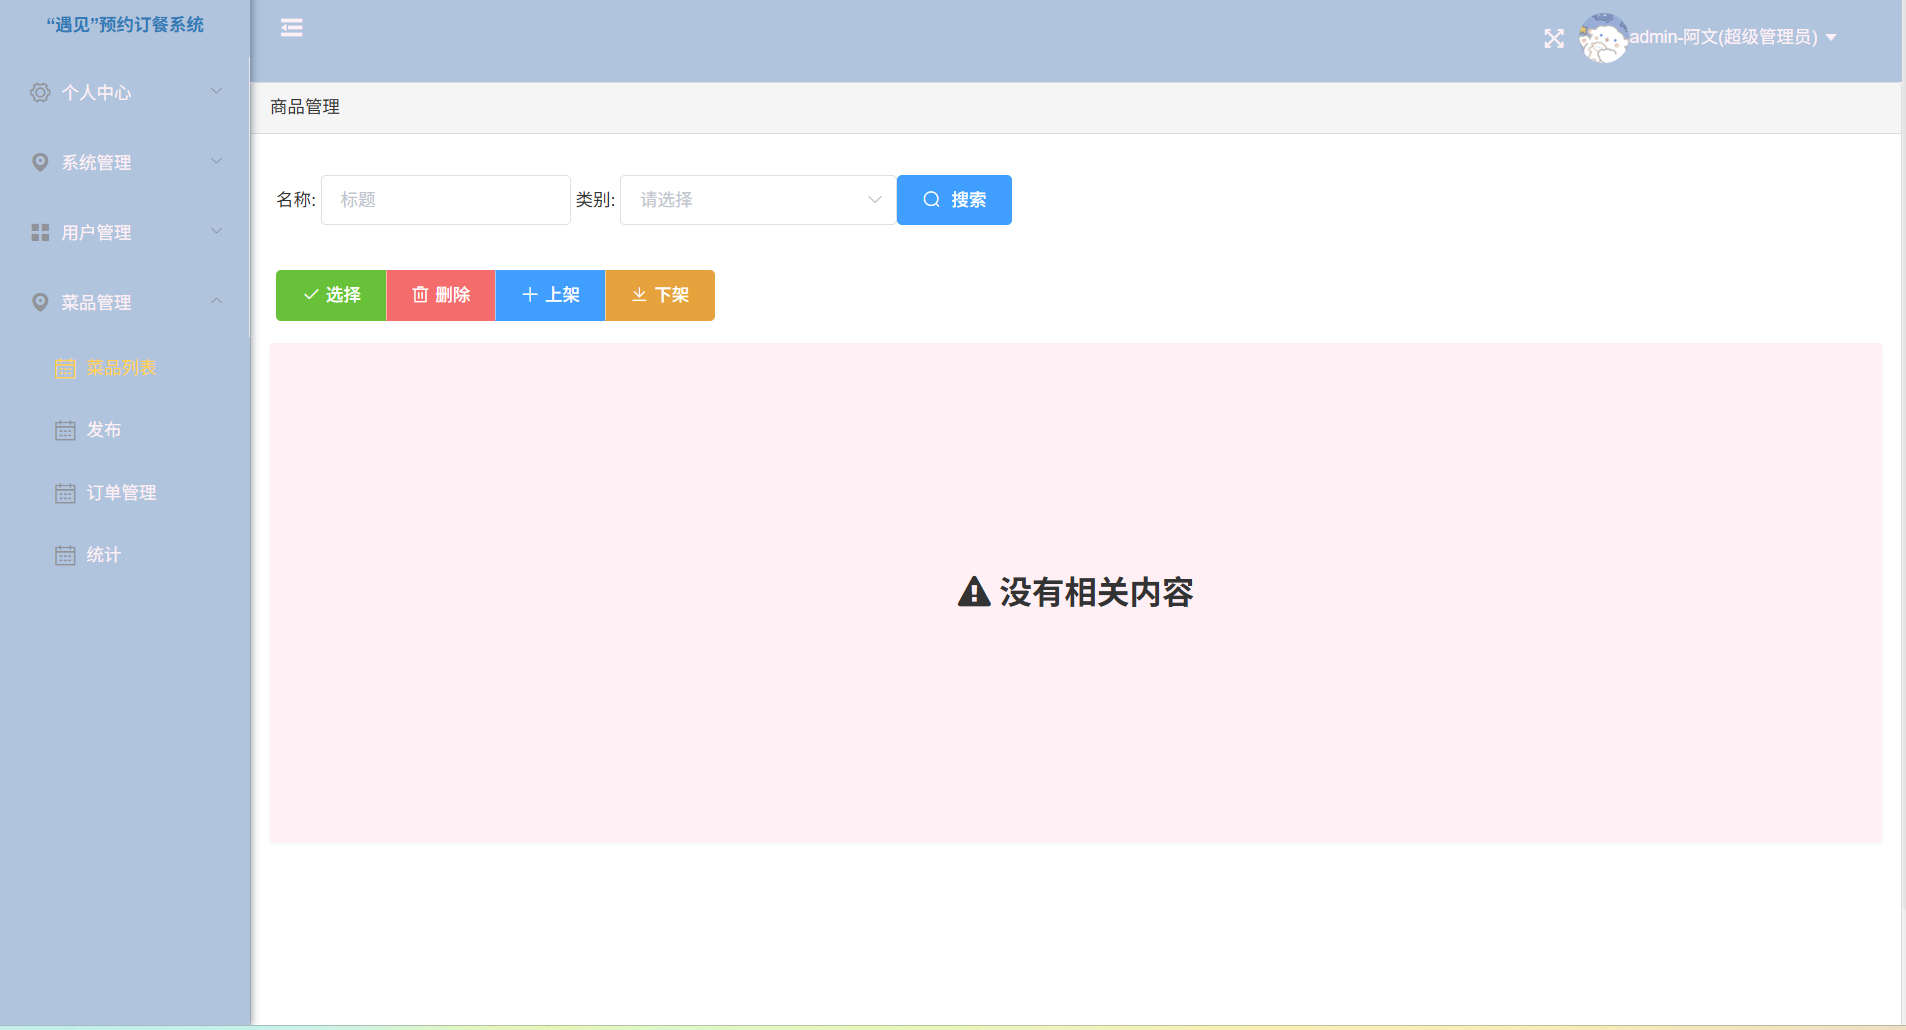Click the warning triangle icon

point(974,592)
